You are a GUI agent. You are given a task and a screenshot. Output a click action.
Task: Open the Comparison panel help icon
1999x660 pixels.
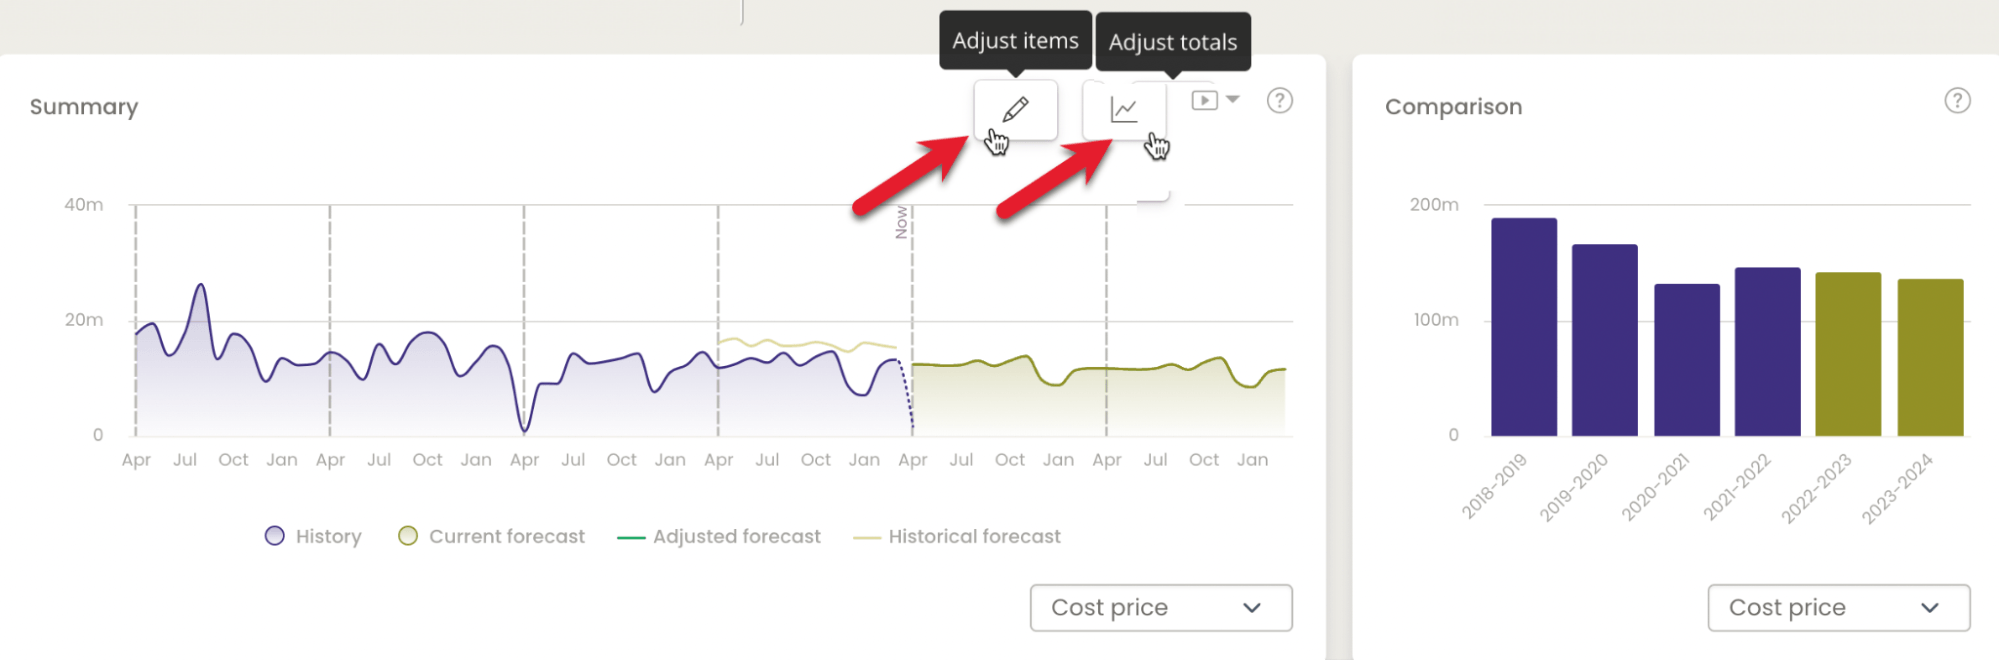(1957, 101)
